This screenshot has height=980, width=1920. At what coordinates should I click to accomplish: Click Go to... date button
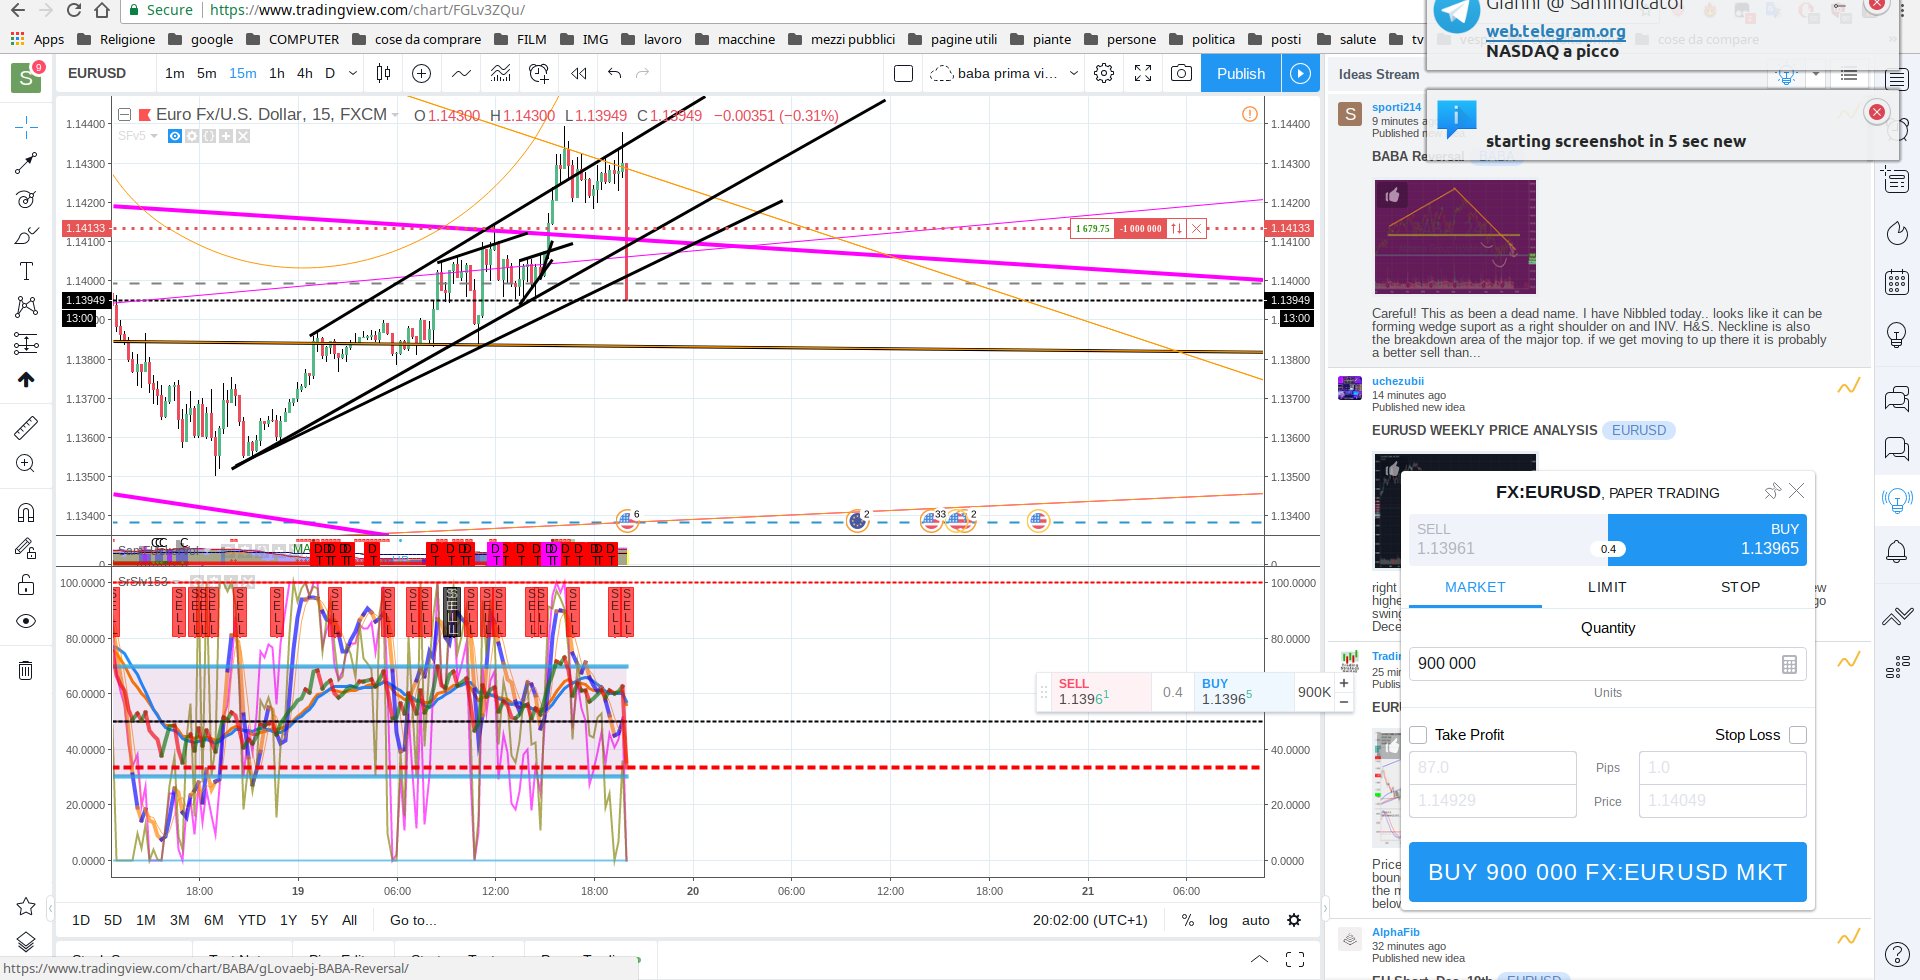[x=413, y=920]
